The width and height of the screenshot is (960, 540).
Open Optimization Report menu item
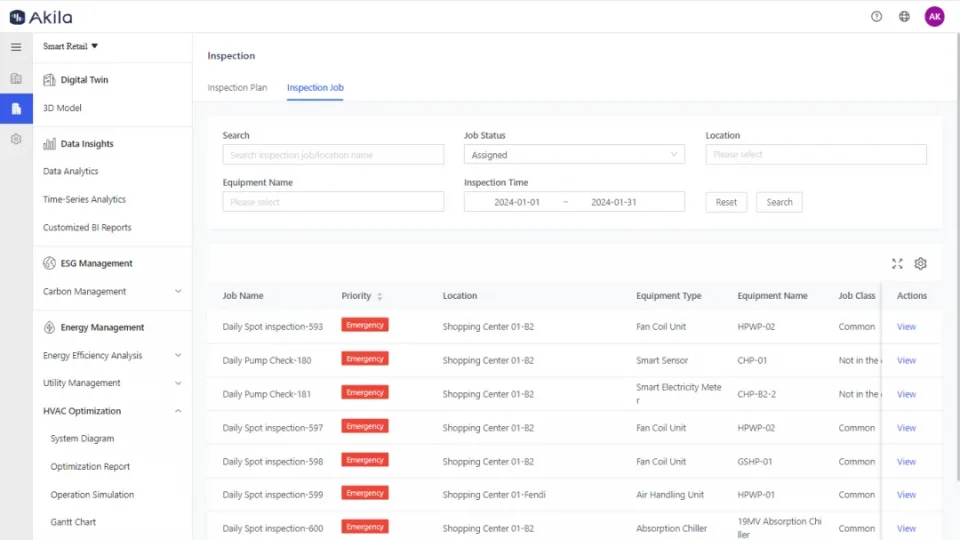coord(90,467)
